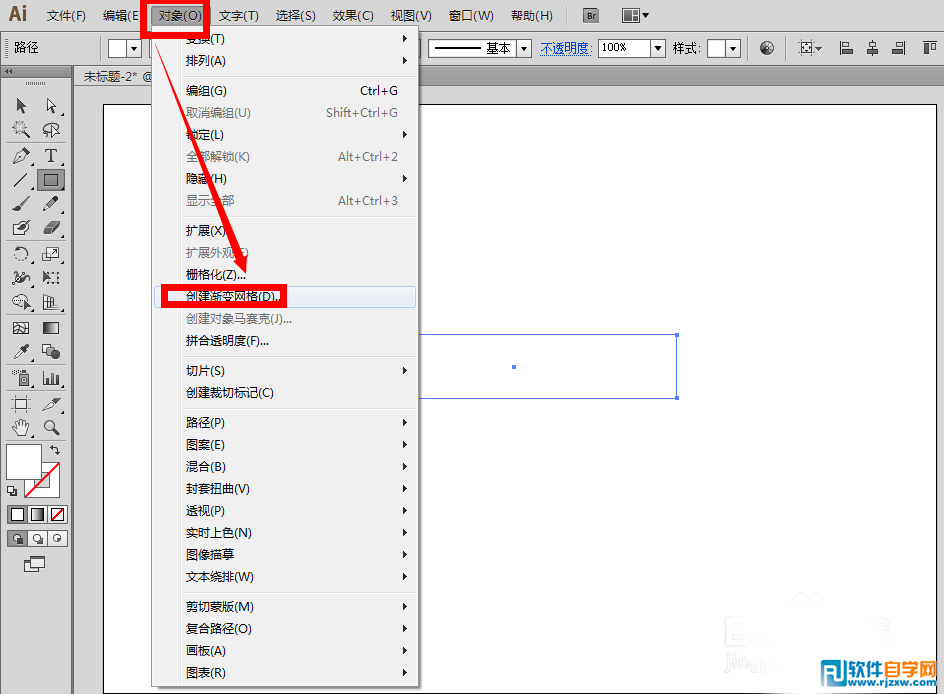Select the Rotate tool
The width and height of the screenshot is (944, 694).
pyautogui.click(x=21, y=253)
